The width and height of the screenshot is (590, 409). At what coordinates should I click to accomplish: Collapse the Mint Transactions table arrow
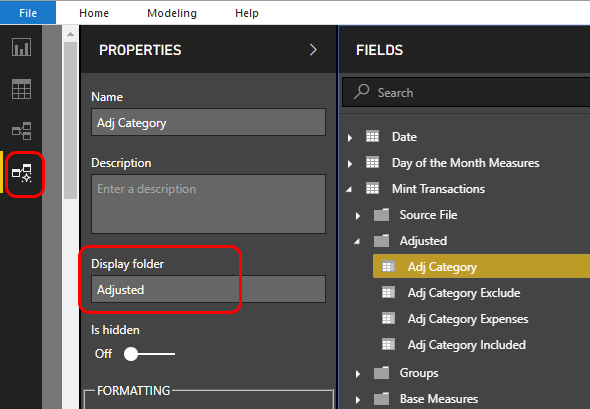point(349,189)
